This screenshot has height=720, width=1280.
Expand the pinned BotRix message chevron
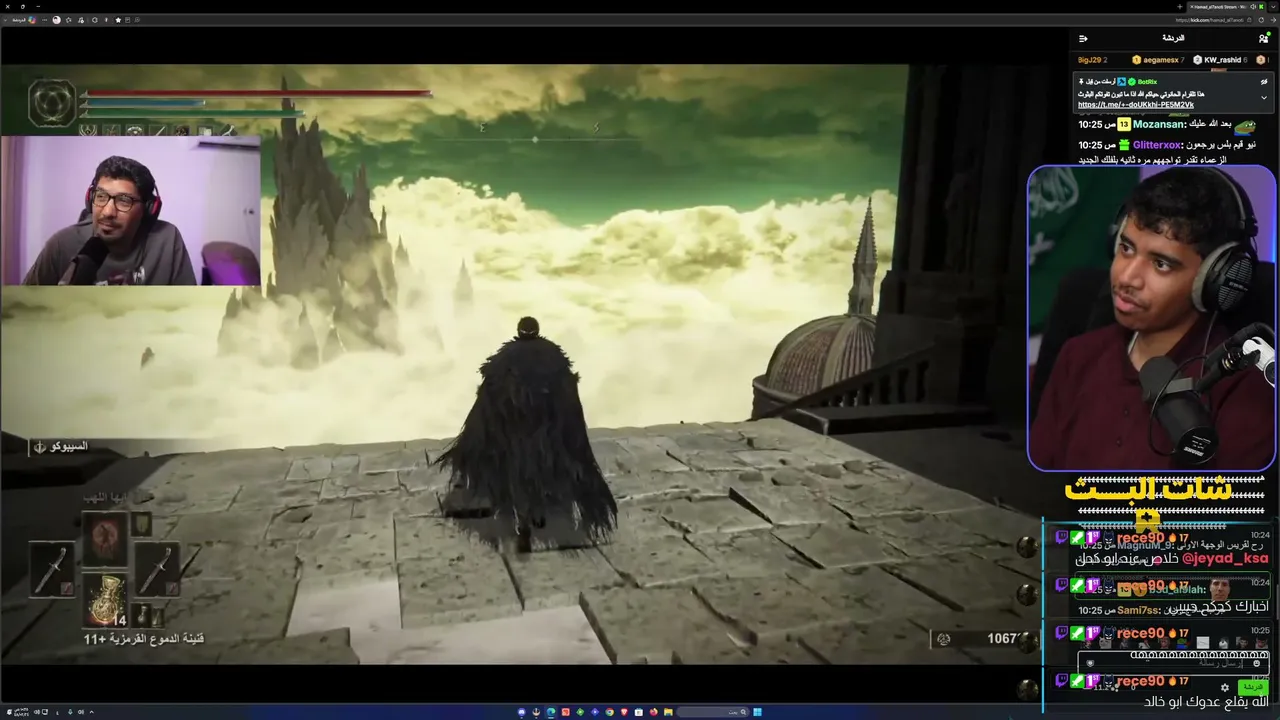click(x=1264, y=98)
